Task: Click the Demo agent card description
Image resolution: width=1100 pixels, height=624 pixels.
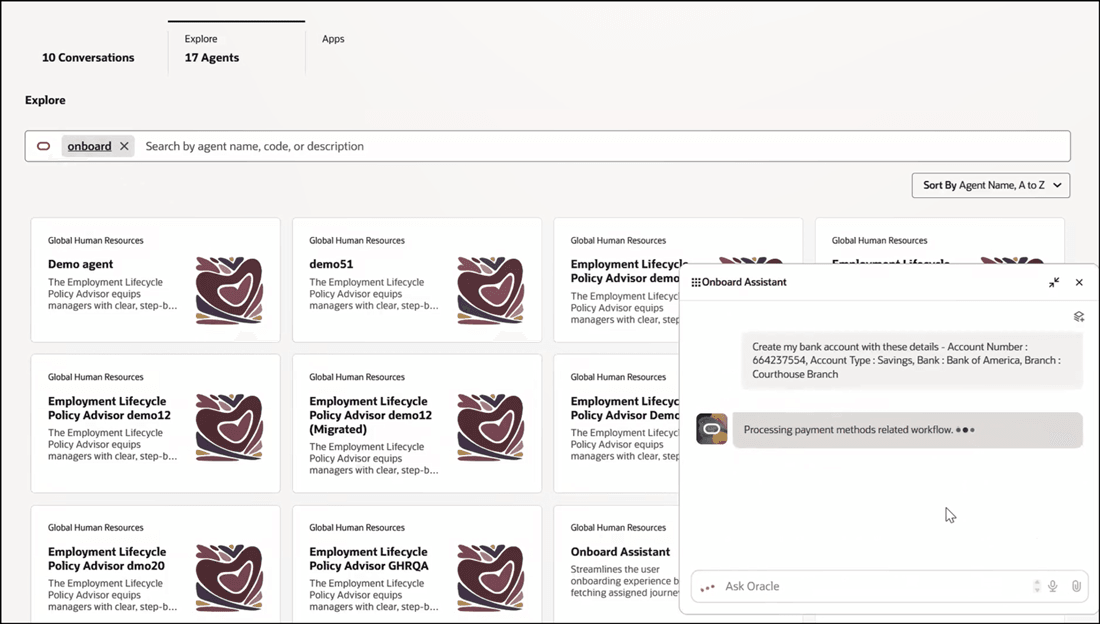Action: (112, 294)
